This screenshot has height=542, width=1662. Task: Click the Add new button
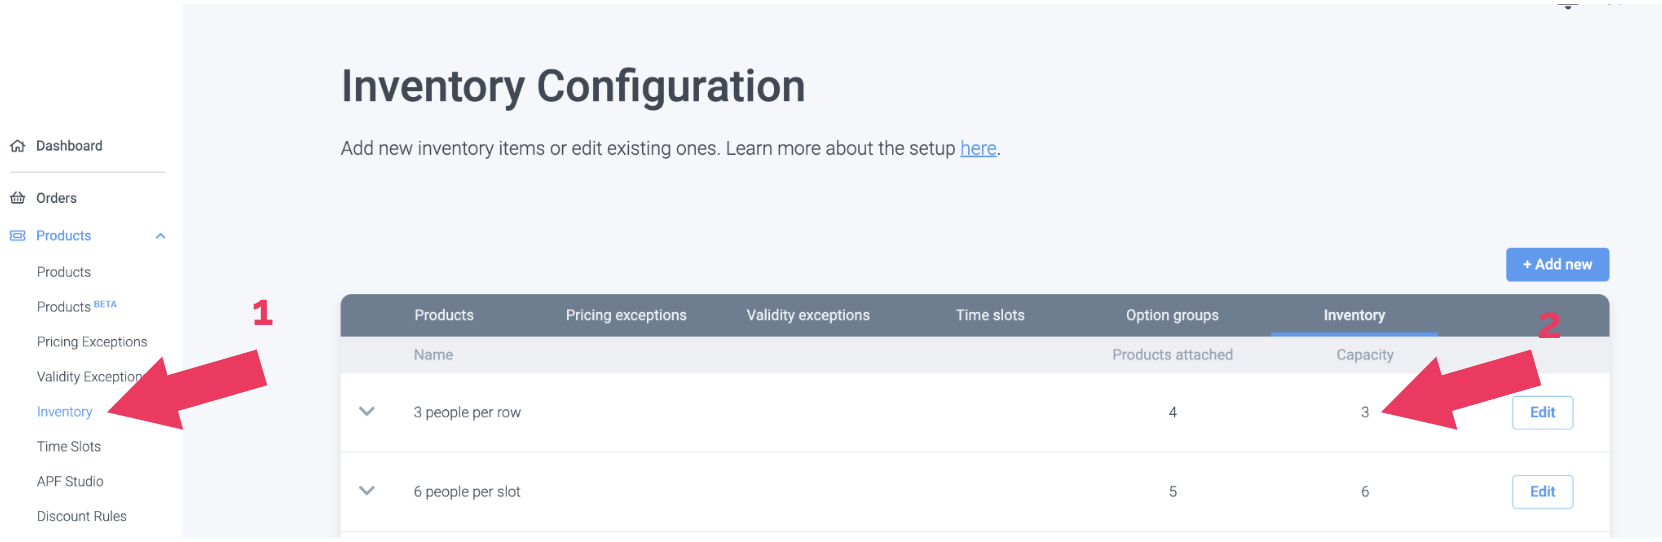click(x=1557, y=265)
